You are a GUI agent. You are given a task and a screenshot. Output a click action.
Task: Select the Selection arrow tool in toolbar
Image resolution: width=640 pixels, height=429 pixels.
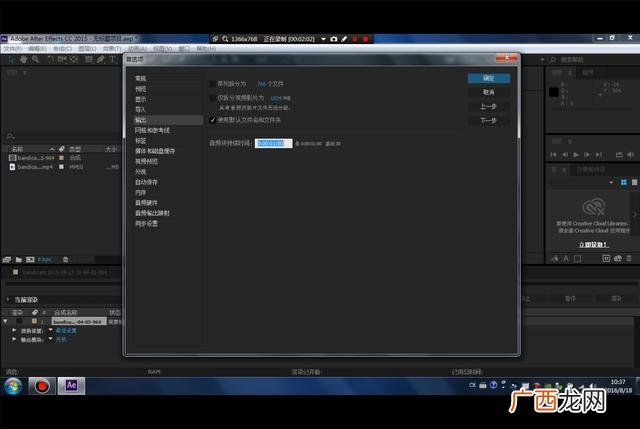[x=11, y=60]
